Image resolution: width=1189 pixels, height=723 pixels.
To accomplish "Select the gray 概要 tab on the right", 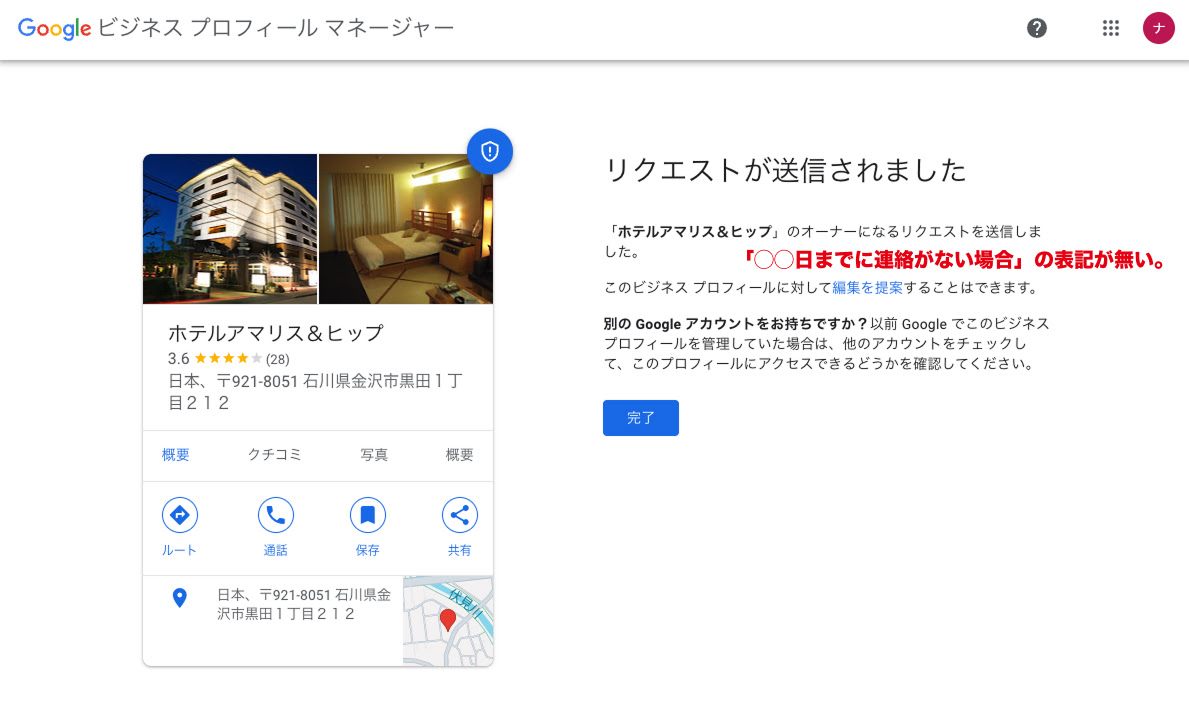I will tap(460, 454).
